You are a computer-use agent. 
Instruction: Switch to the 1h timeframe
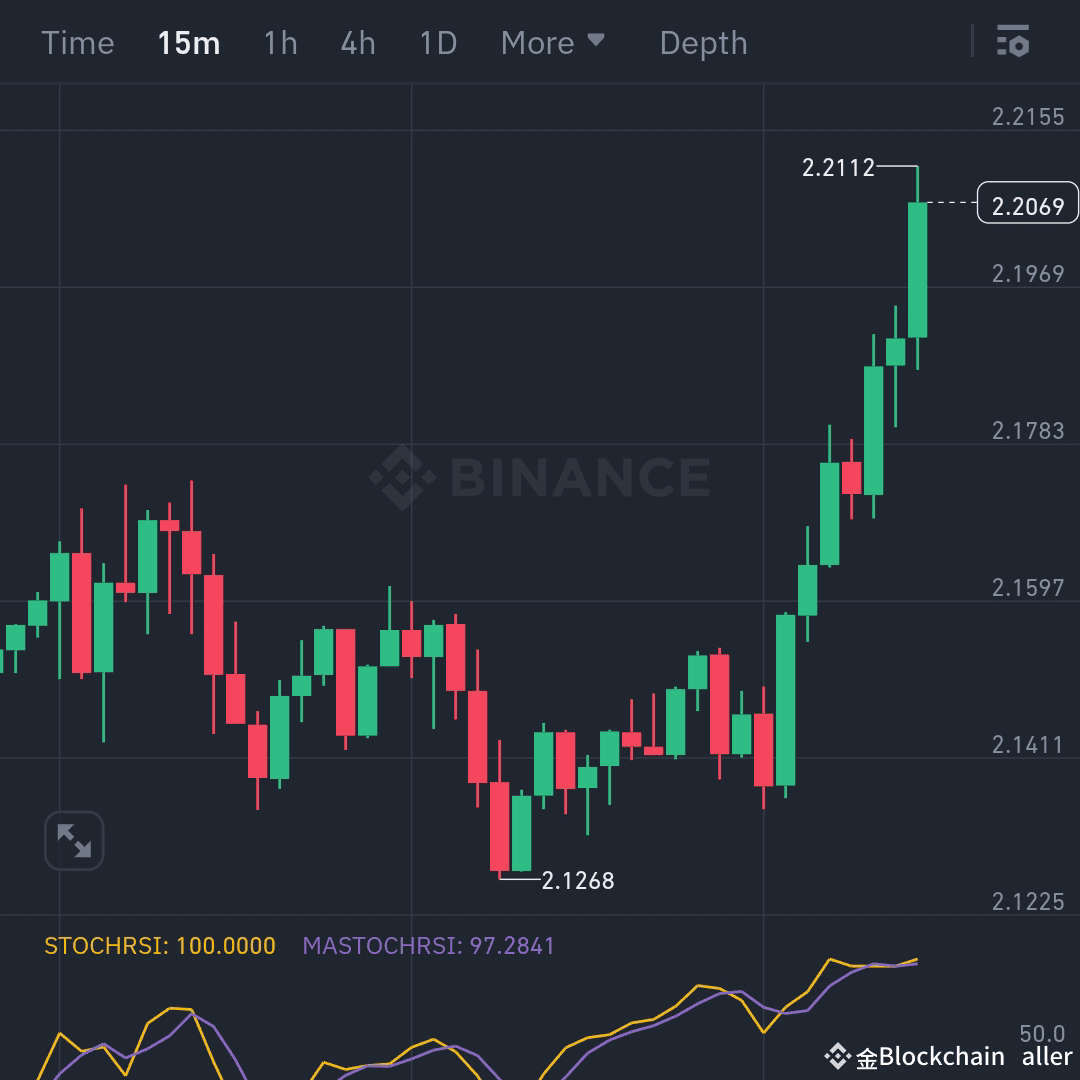(x=280, y=42)
